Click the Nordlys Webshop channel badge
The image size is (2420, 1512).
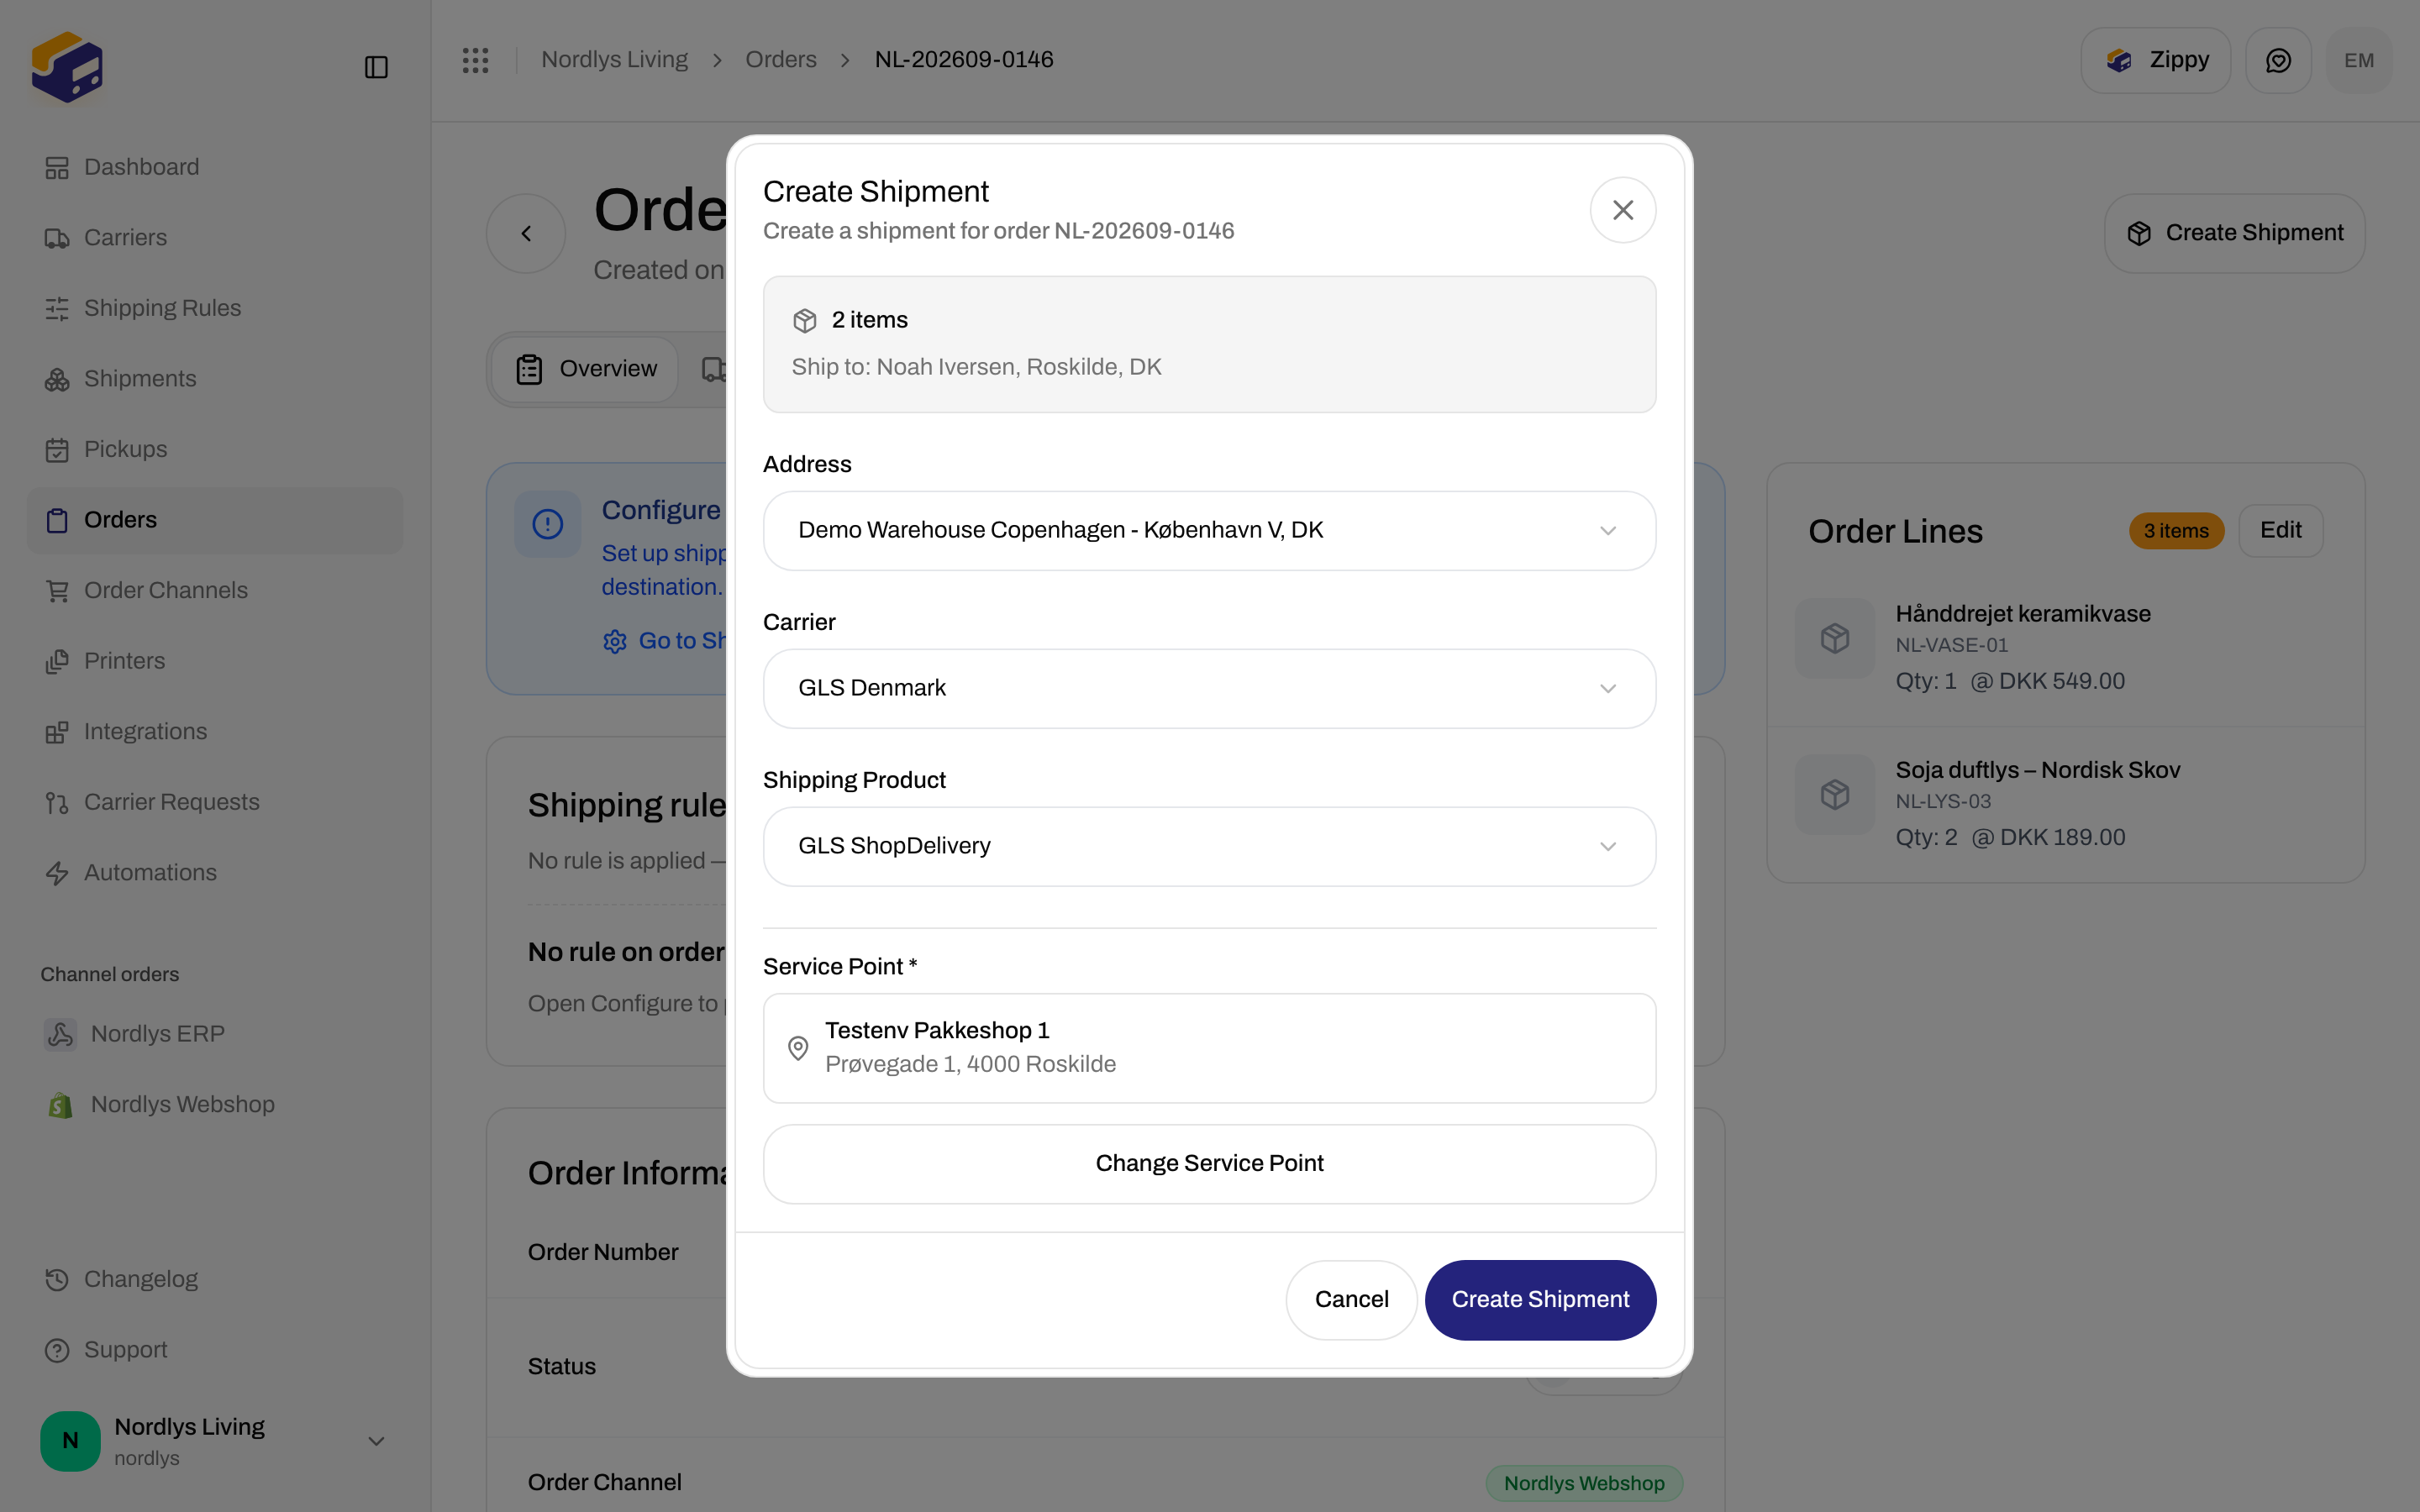[x=1584, y=1483]
